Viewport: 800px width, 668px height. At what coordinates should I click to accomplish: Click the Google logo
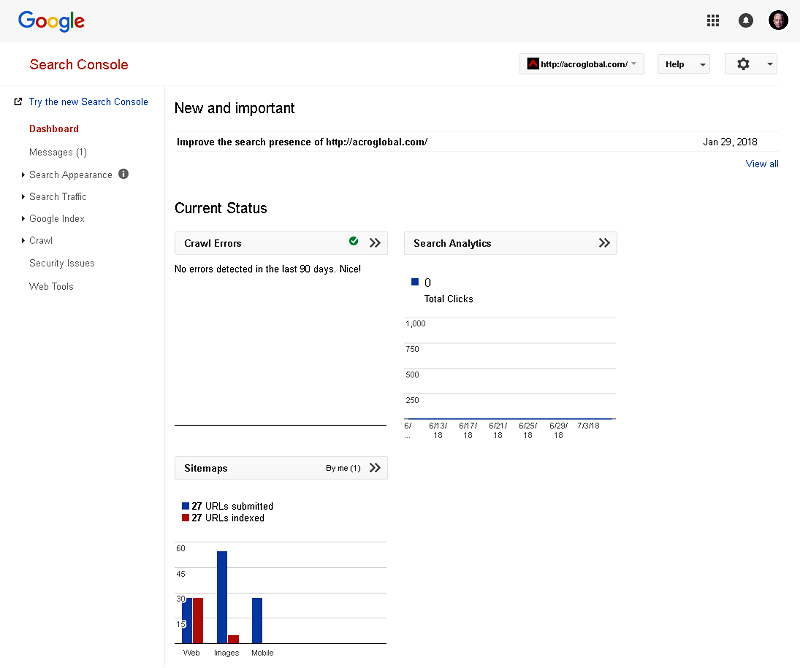(51, 21)
